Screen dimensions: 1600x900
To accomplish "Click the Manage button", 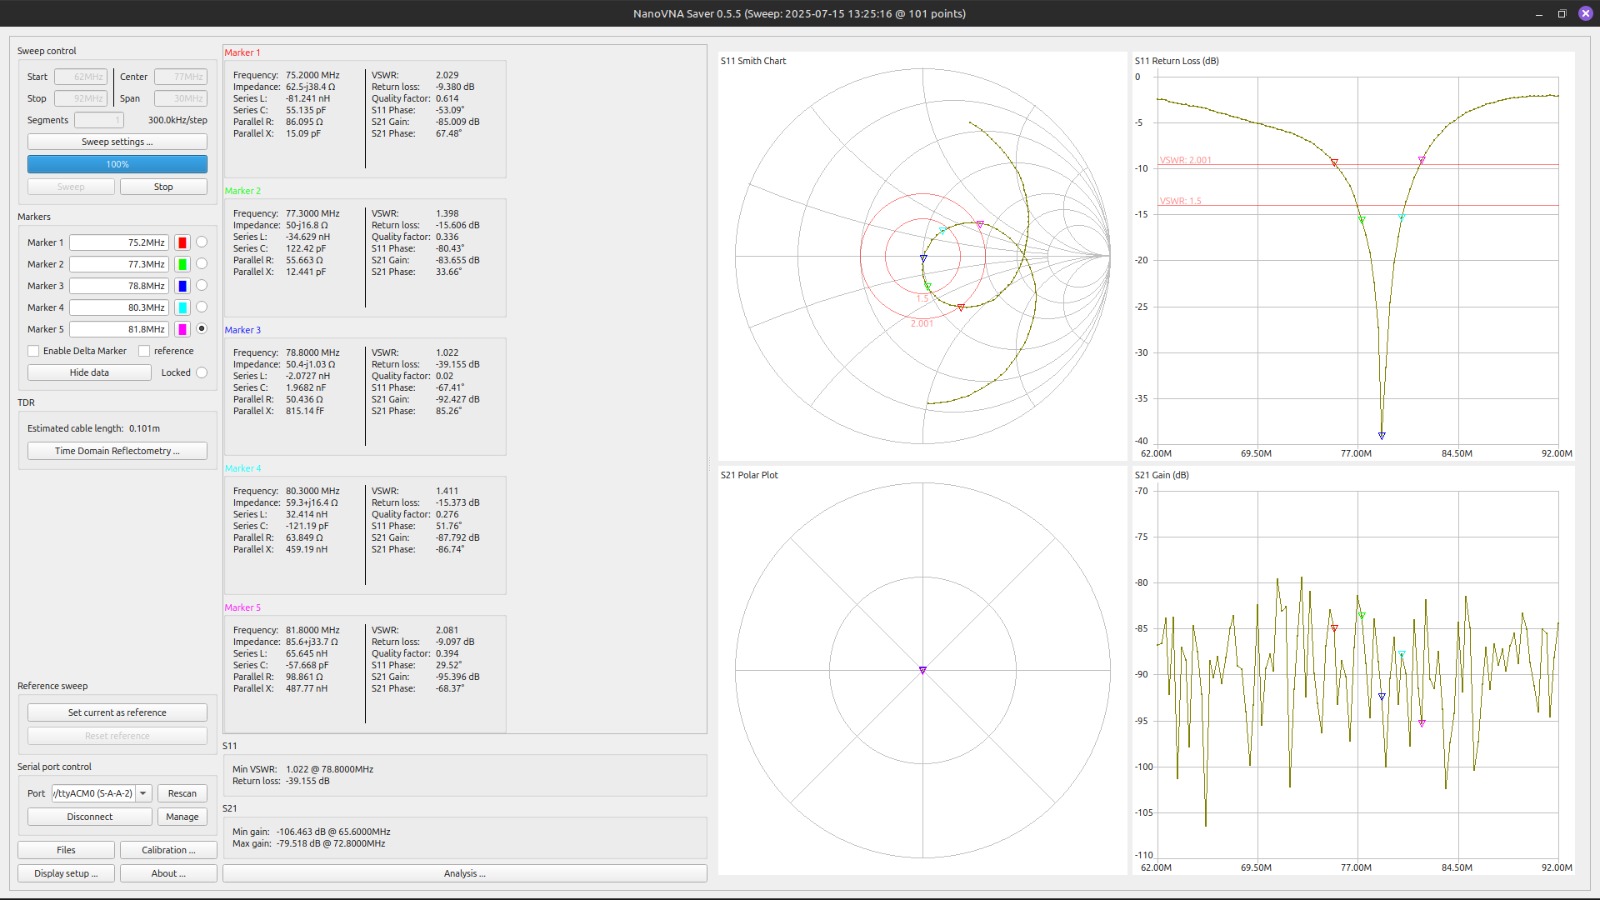I will point(182,817).
